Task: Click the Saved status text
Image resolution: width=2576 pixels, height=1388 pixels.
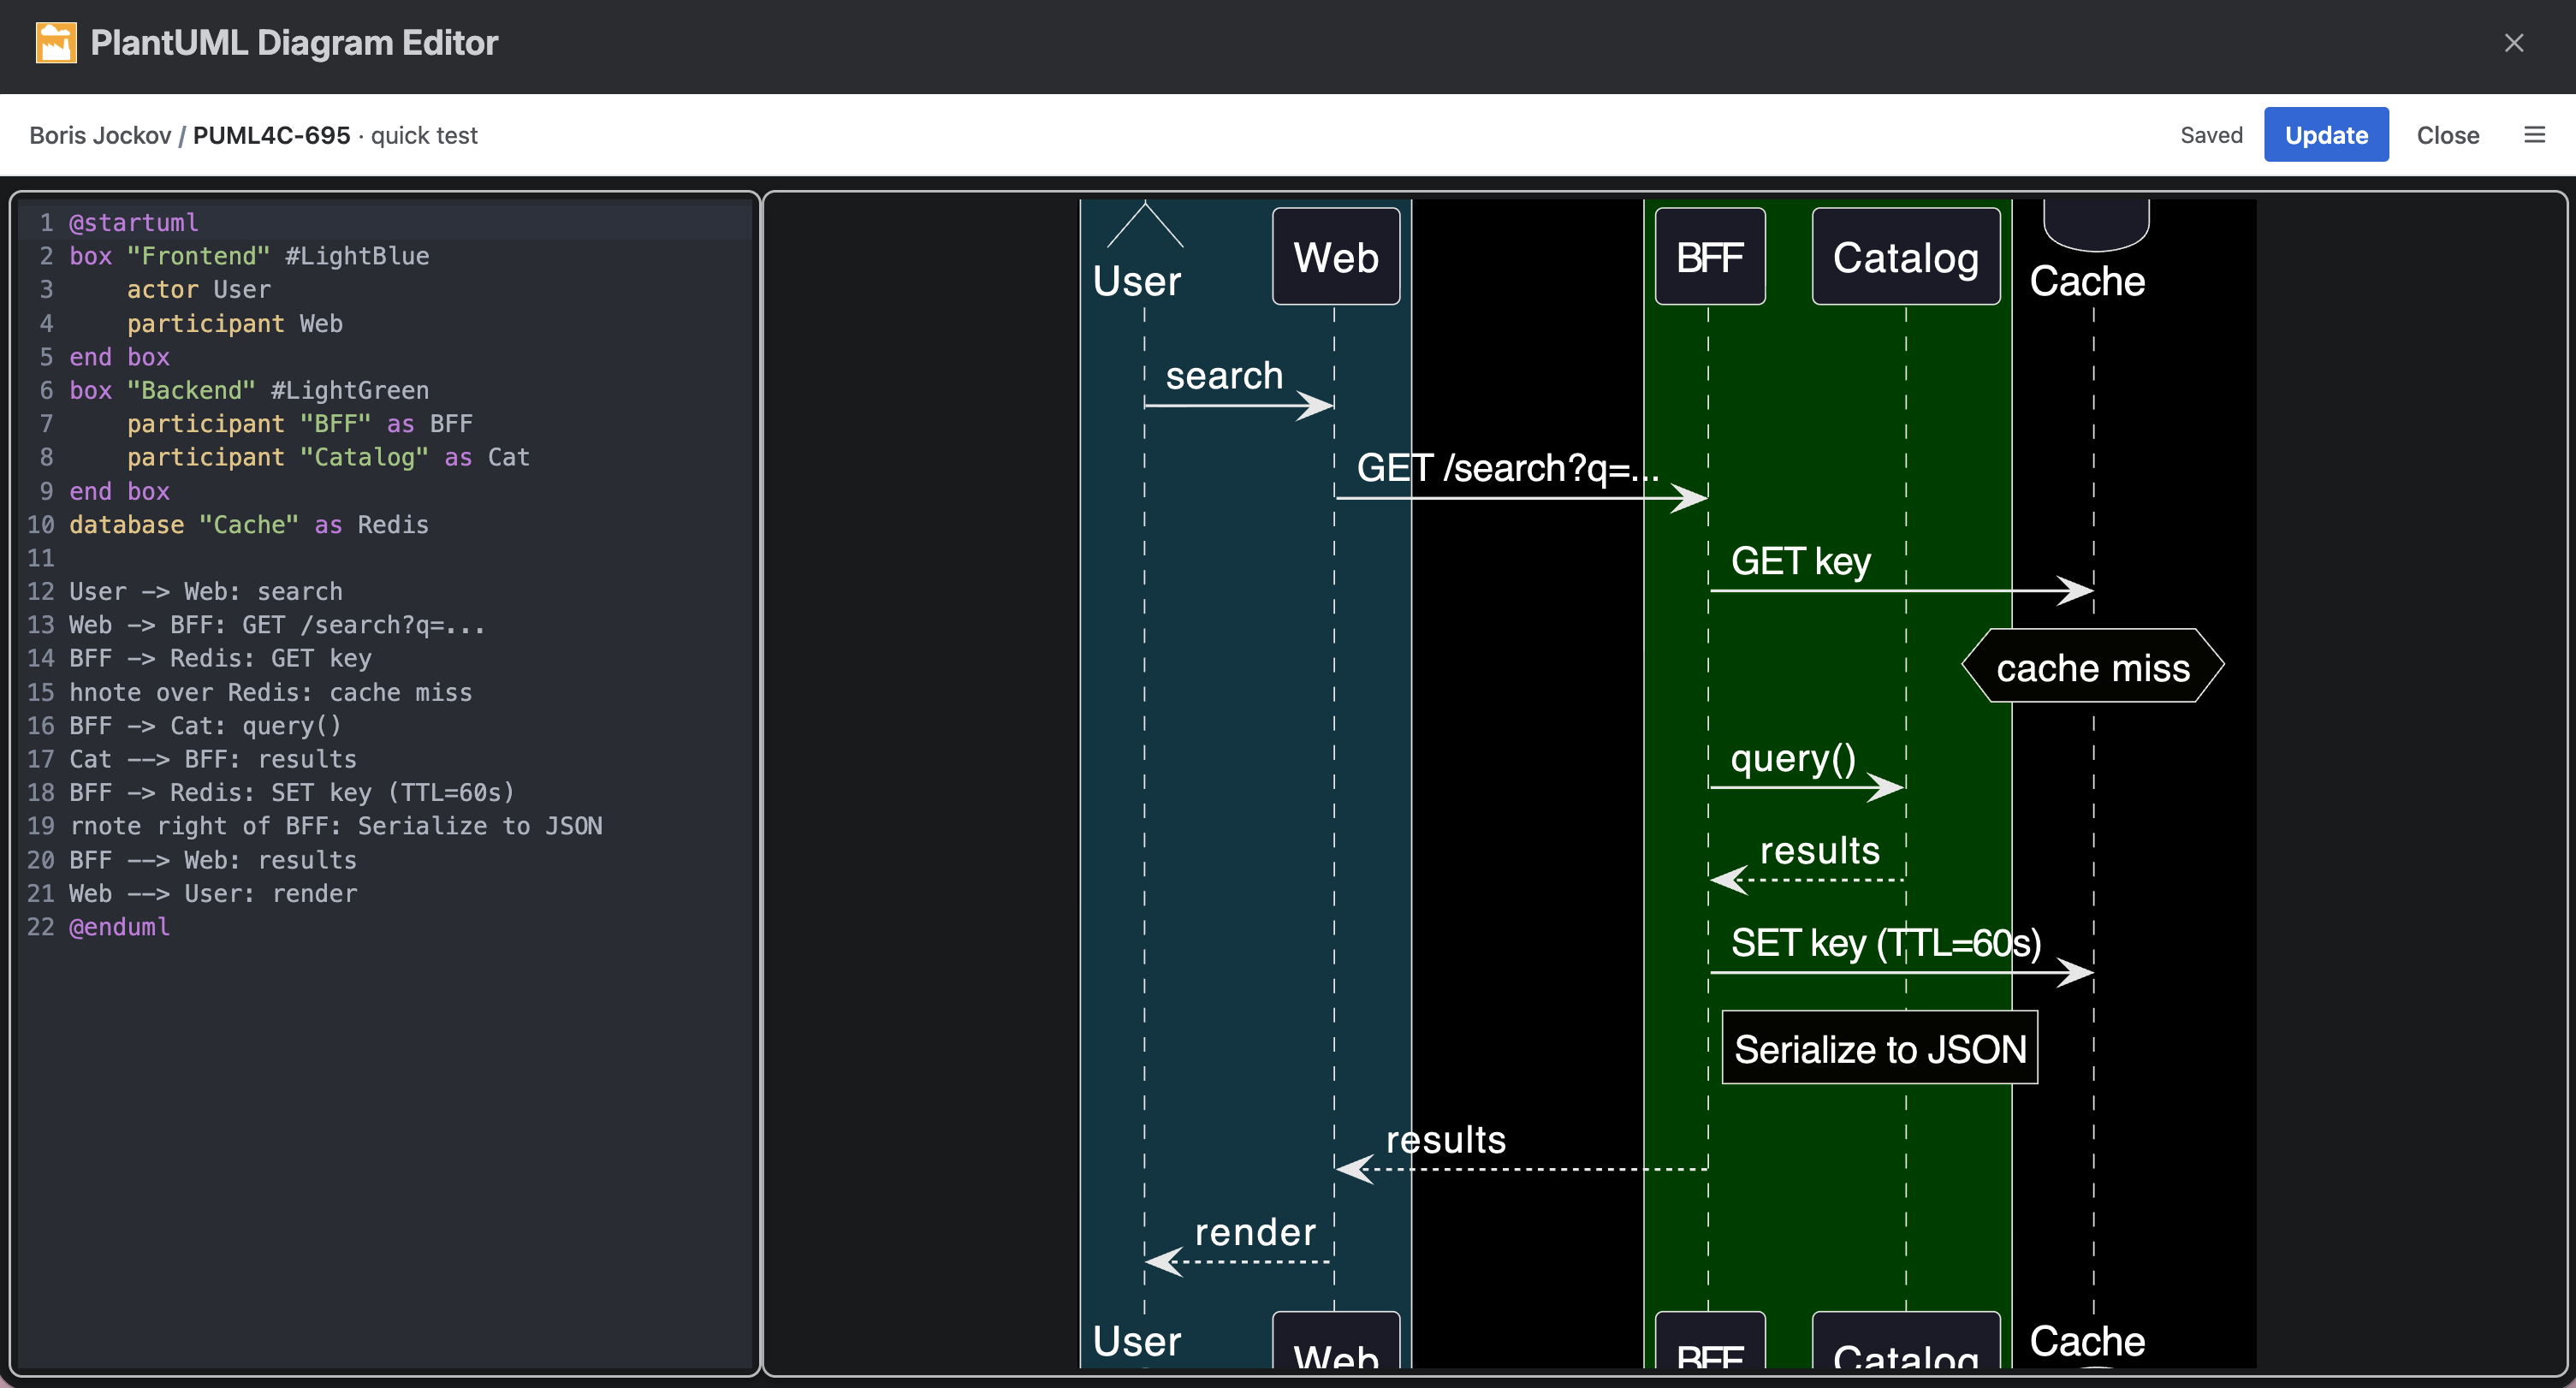Action: [2211, 135]
